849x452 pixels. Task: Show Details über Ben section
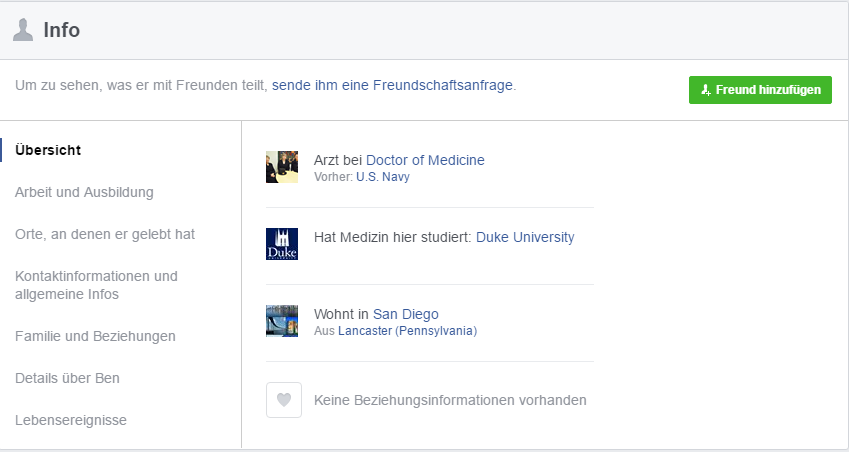pyautogui.click(x=67, y=378)
